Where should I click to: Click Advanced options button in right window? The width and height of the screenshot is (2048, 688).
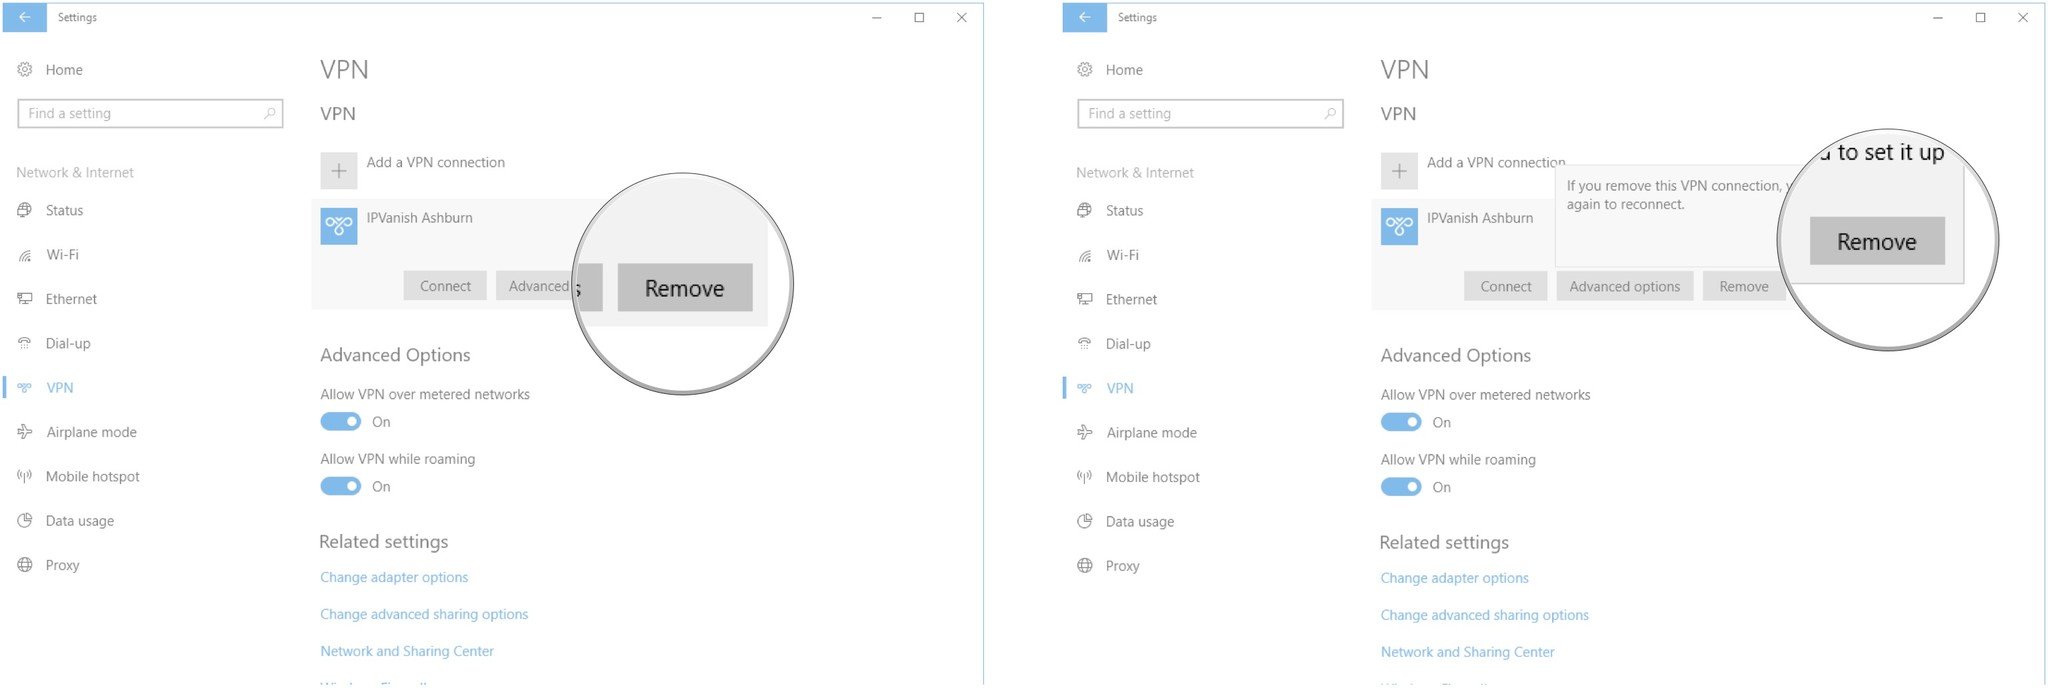pyautogui.click(x=1624, y=286)
